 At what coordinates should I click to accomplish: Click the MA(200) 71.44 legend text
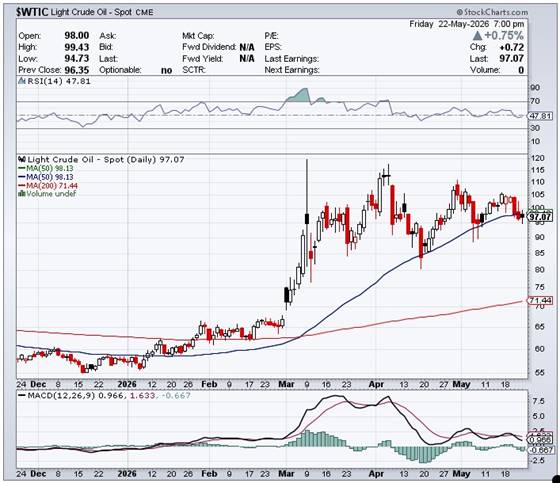point(52,186)
